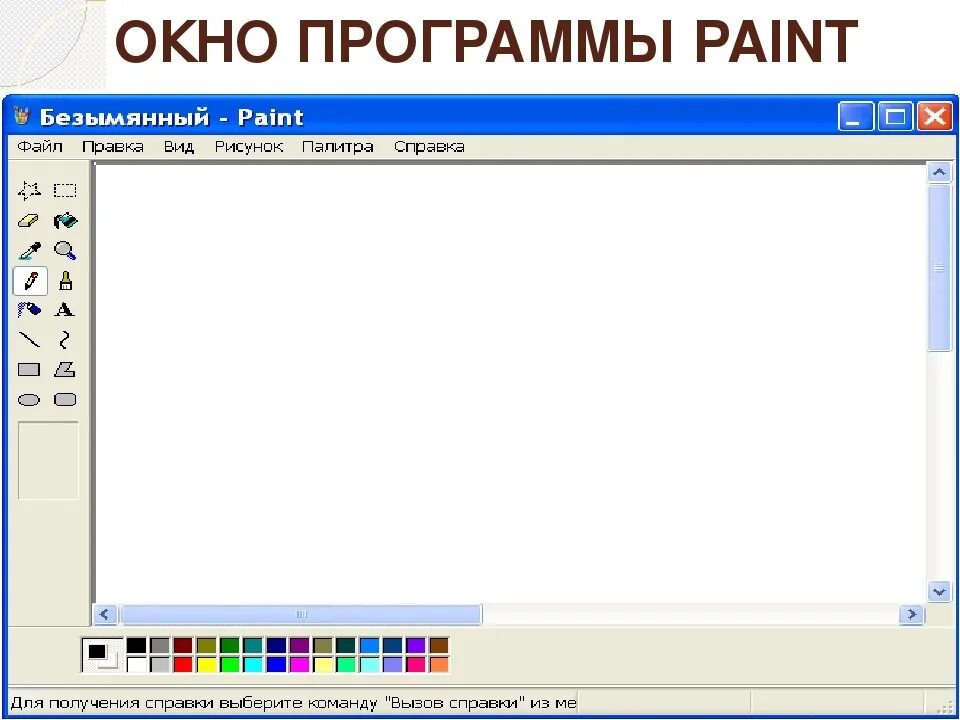Pick the navy blue swatch

pos(276,645)
